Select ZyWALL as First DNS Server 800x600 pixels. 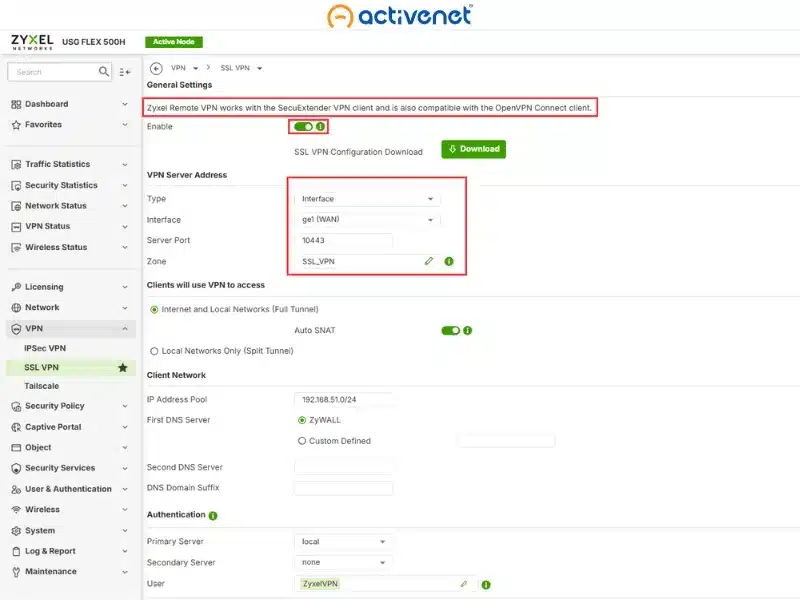point(302,420)
